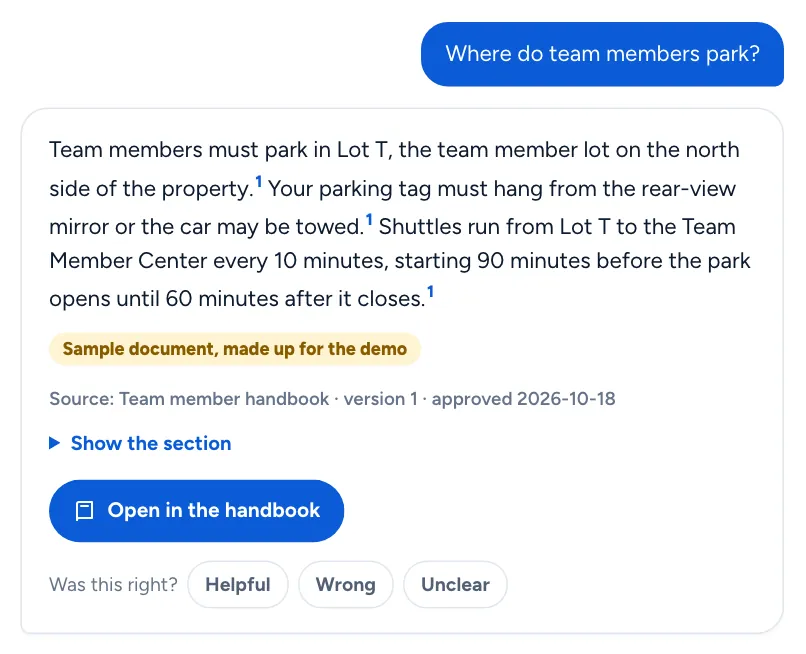Open citation 1 after "side of the property."
The height and width of the screenshot is (654, 806).
tap(259, 181)
